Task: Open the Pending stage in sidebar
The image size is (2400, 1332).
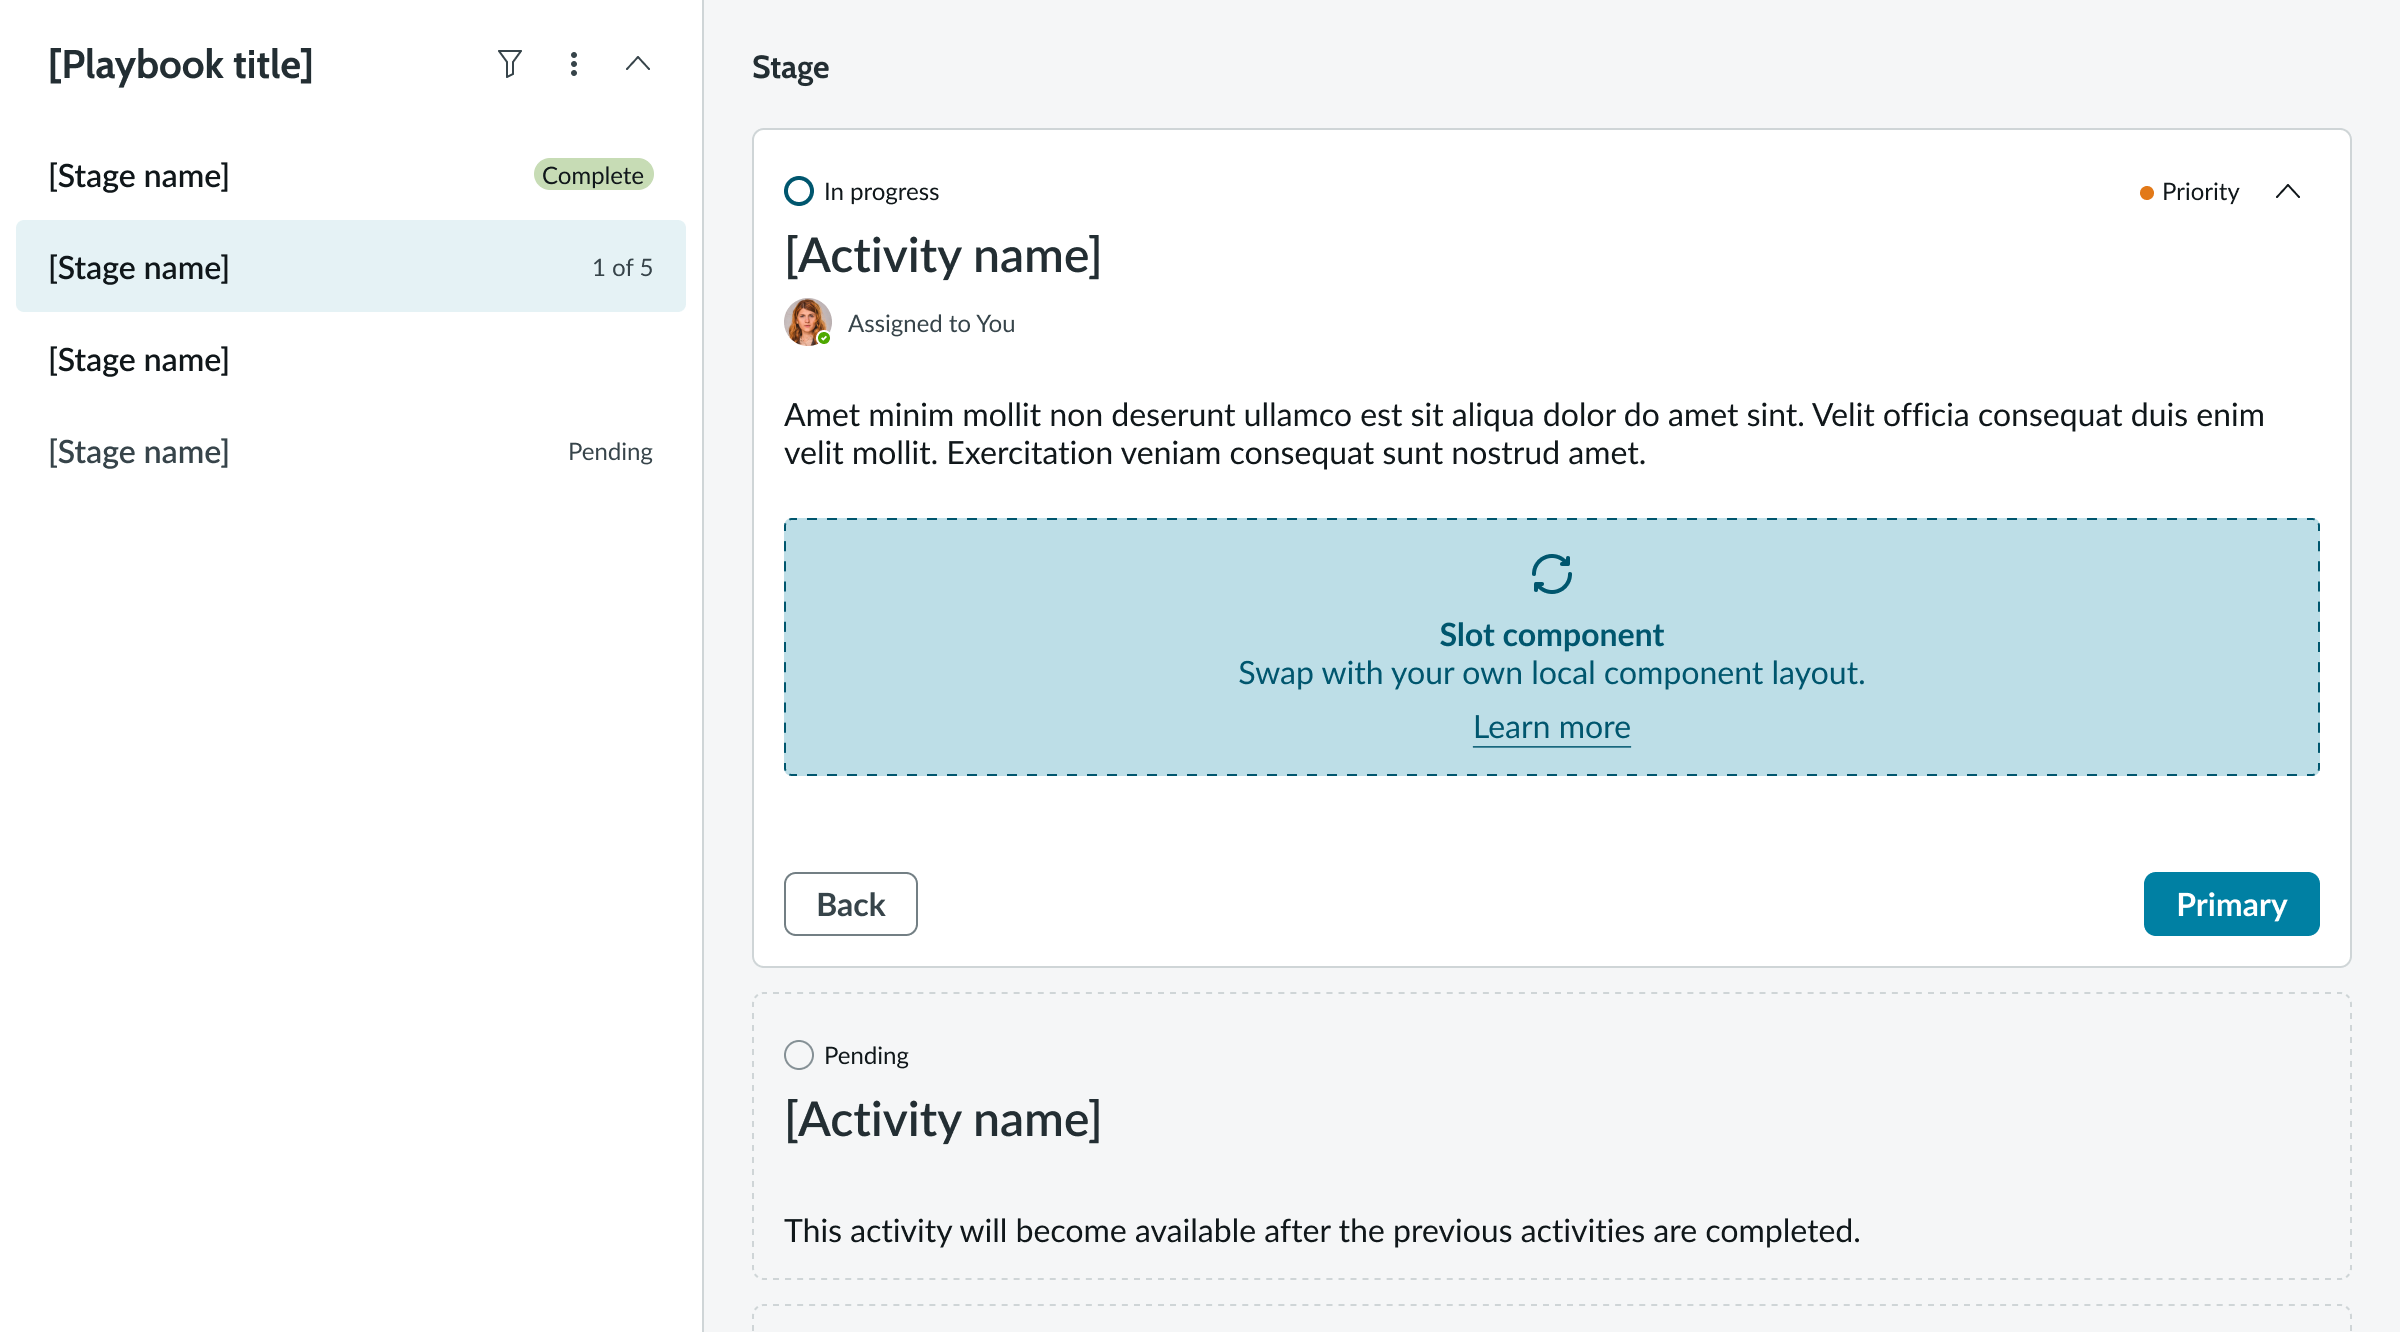Action: click(x=139, y=451)
